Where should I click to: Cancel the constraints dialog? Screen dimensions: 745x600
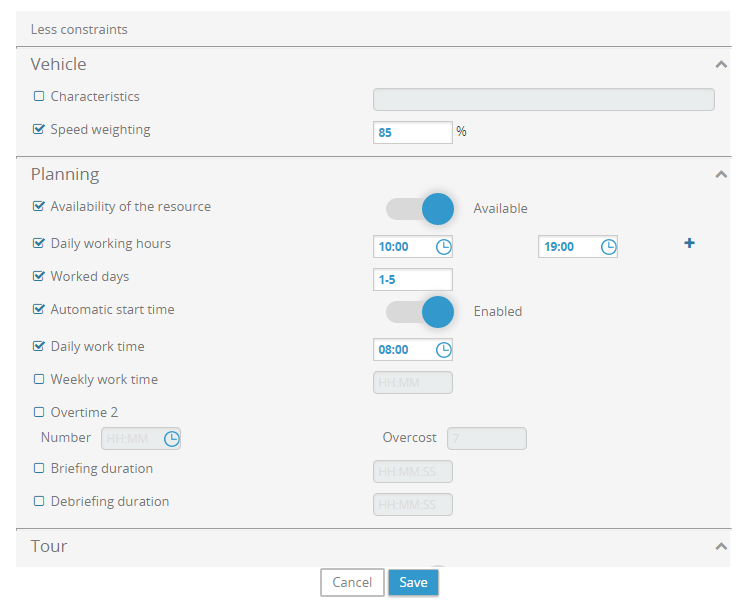(352, 582)
